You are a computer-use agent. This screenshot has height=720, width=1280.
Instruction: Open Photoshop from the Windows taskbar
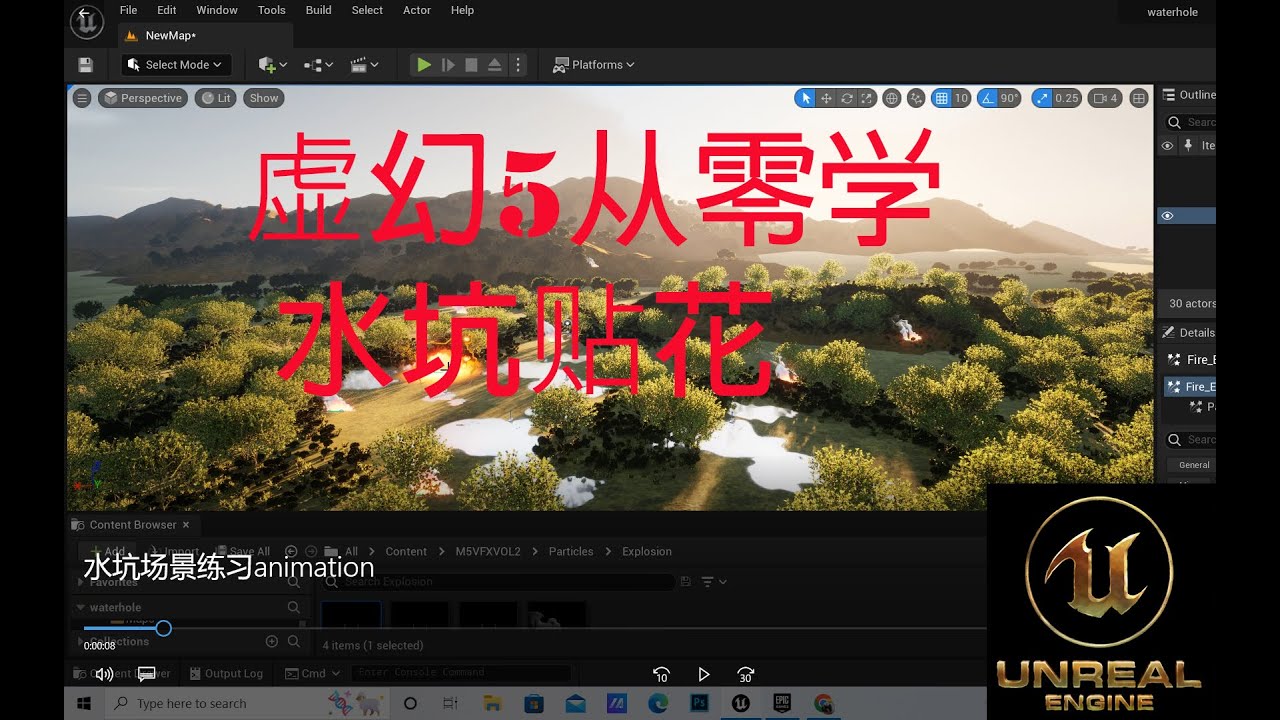(700, 703)
